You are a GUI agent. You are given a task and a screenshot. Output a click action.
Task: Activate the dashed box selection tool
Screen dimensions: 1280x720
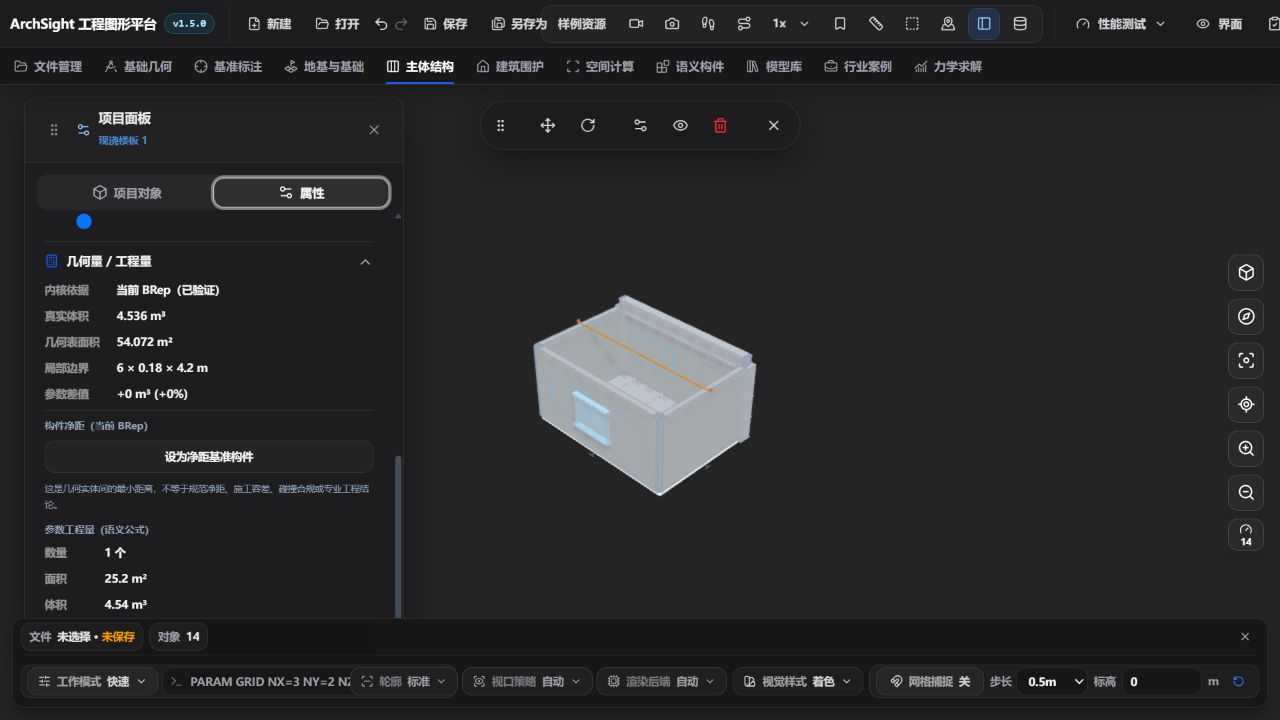coord(912,24)
